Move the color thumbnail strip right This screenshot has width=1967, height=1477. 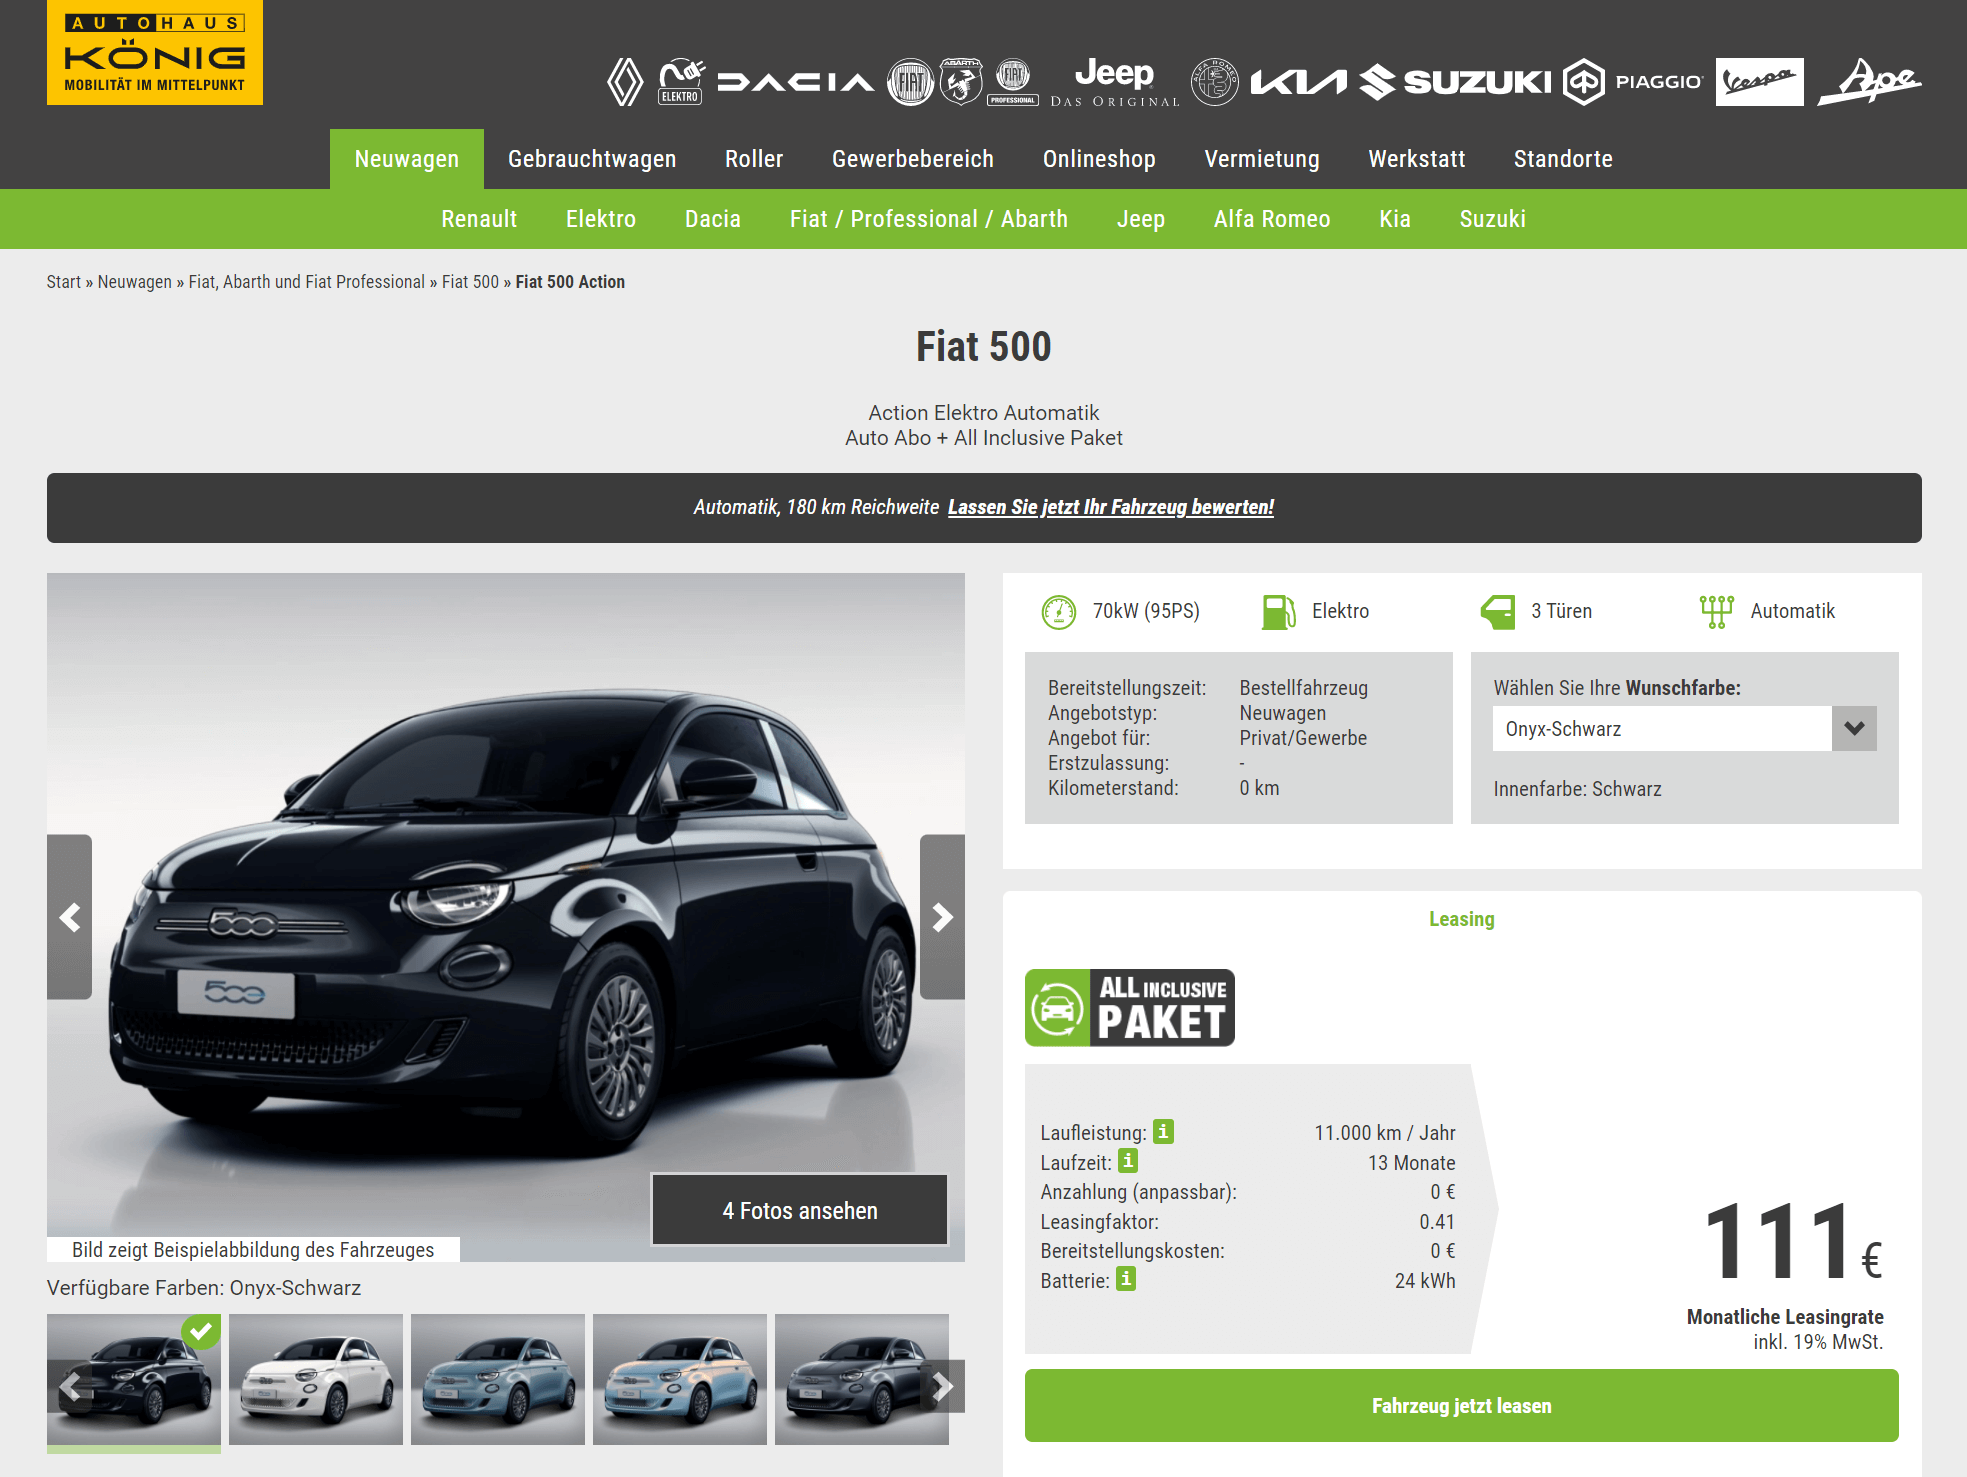[x=942, y=1387]
